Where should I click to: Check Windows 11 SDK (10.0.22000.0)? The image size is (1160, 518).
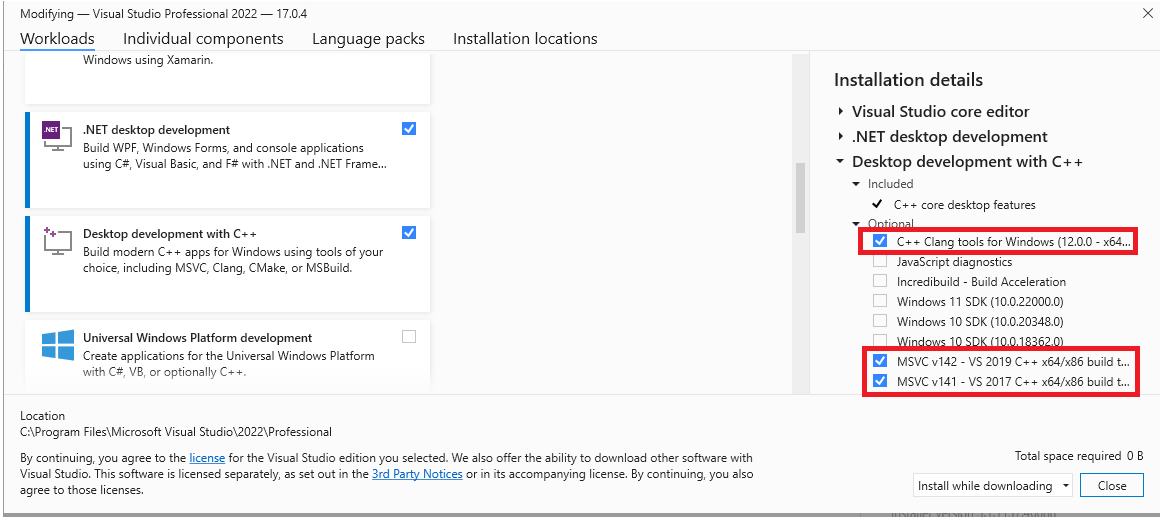(880, 301)
